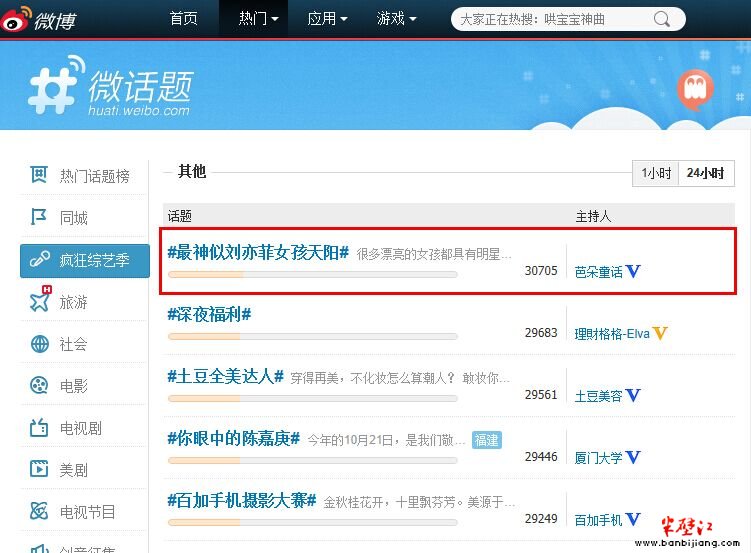Click the 电影 film reel icon
Viewport: 751px width, 553px height.
(x=39, y=385)
